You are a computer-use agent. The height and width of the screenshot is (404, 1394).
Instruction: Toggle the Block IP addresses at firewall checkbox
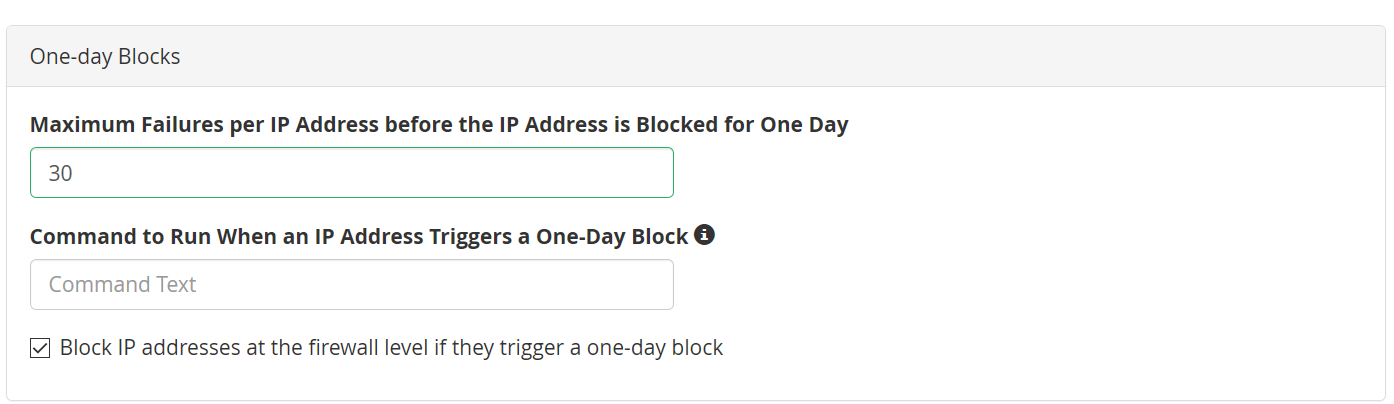click(x=40, y=348)
